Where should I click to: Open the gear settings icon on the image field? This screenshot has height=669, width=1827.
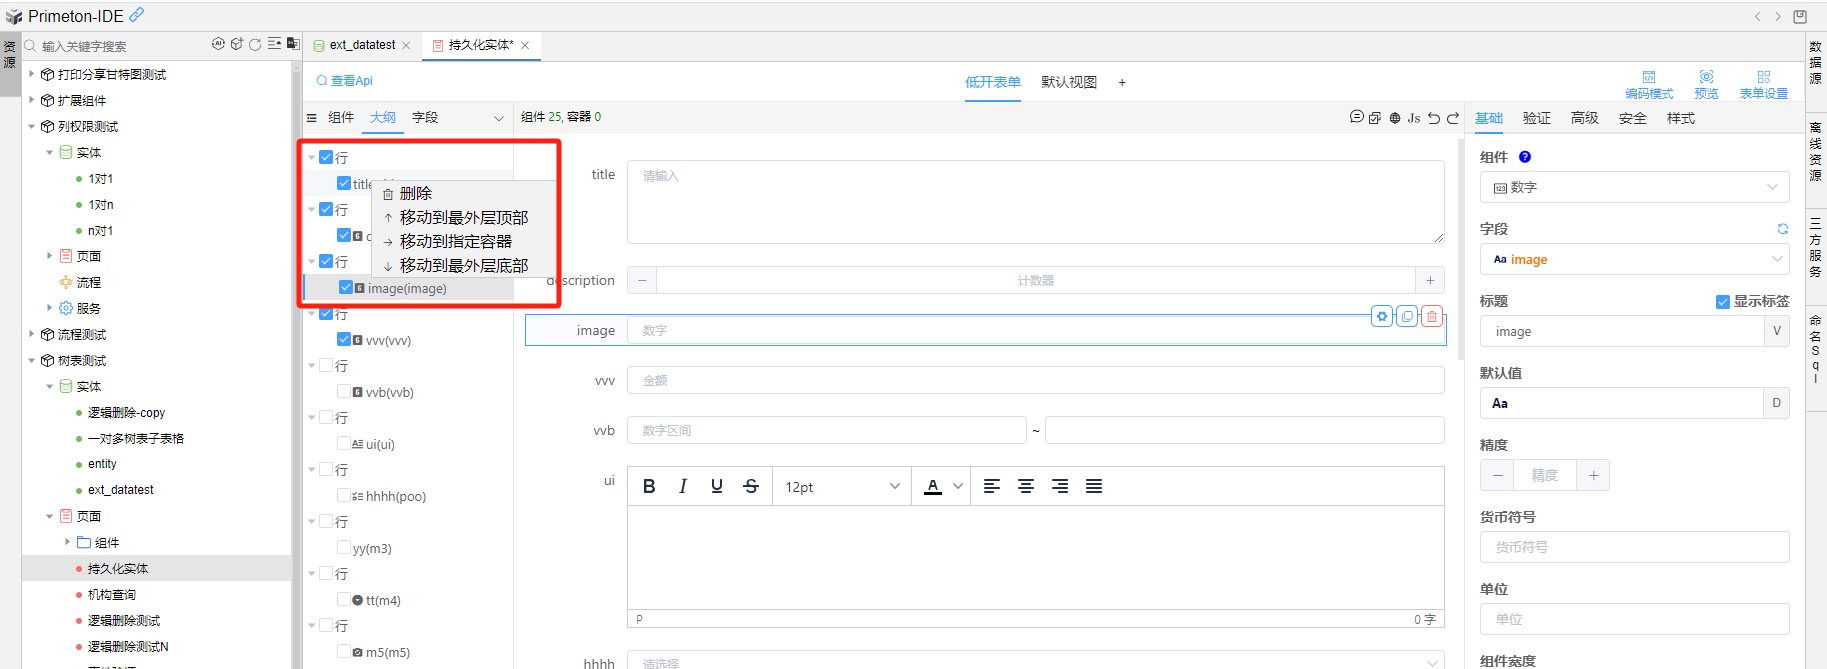1382,316
